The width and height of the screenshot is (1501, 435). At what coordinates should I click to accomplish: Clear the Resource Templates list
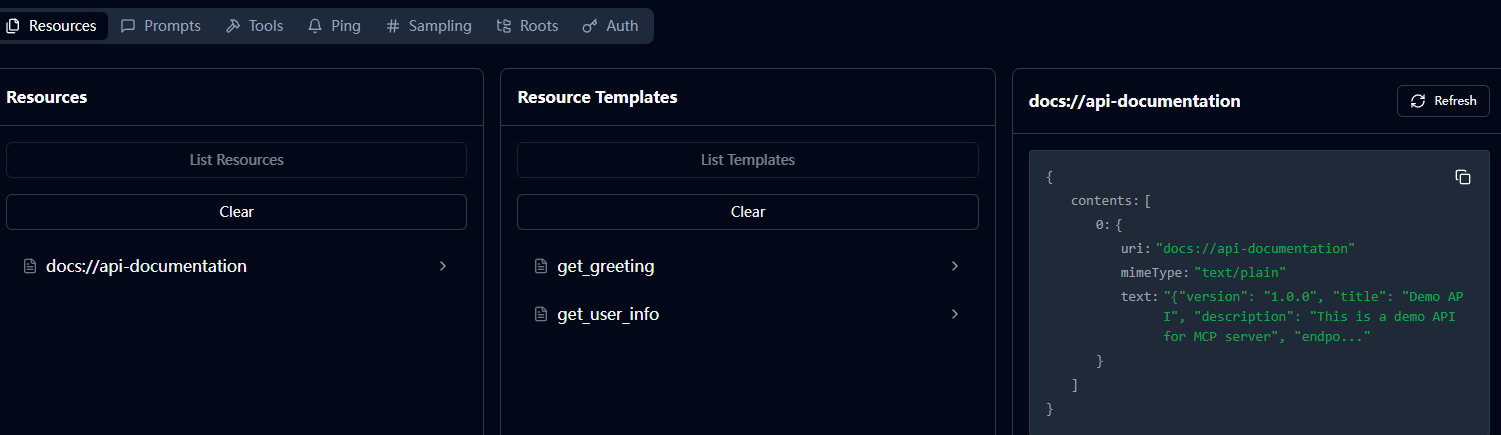pyautogui.click(x=748, y=212)
